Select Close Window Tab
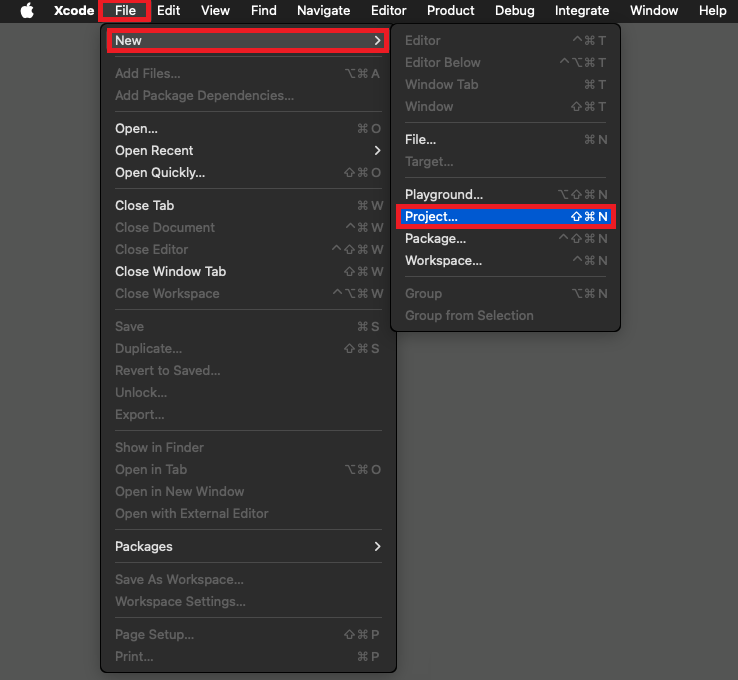Image resolution: width=738 pixels, height=680 pixels. pos(248,272)
